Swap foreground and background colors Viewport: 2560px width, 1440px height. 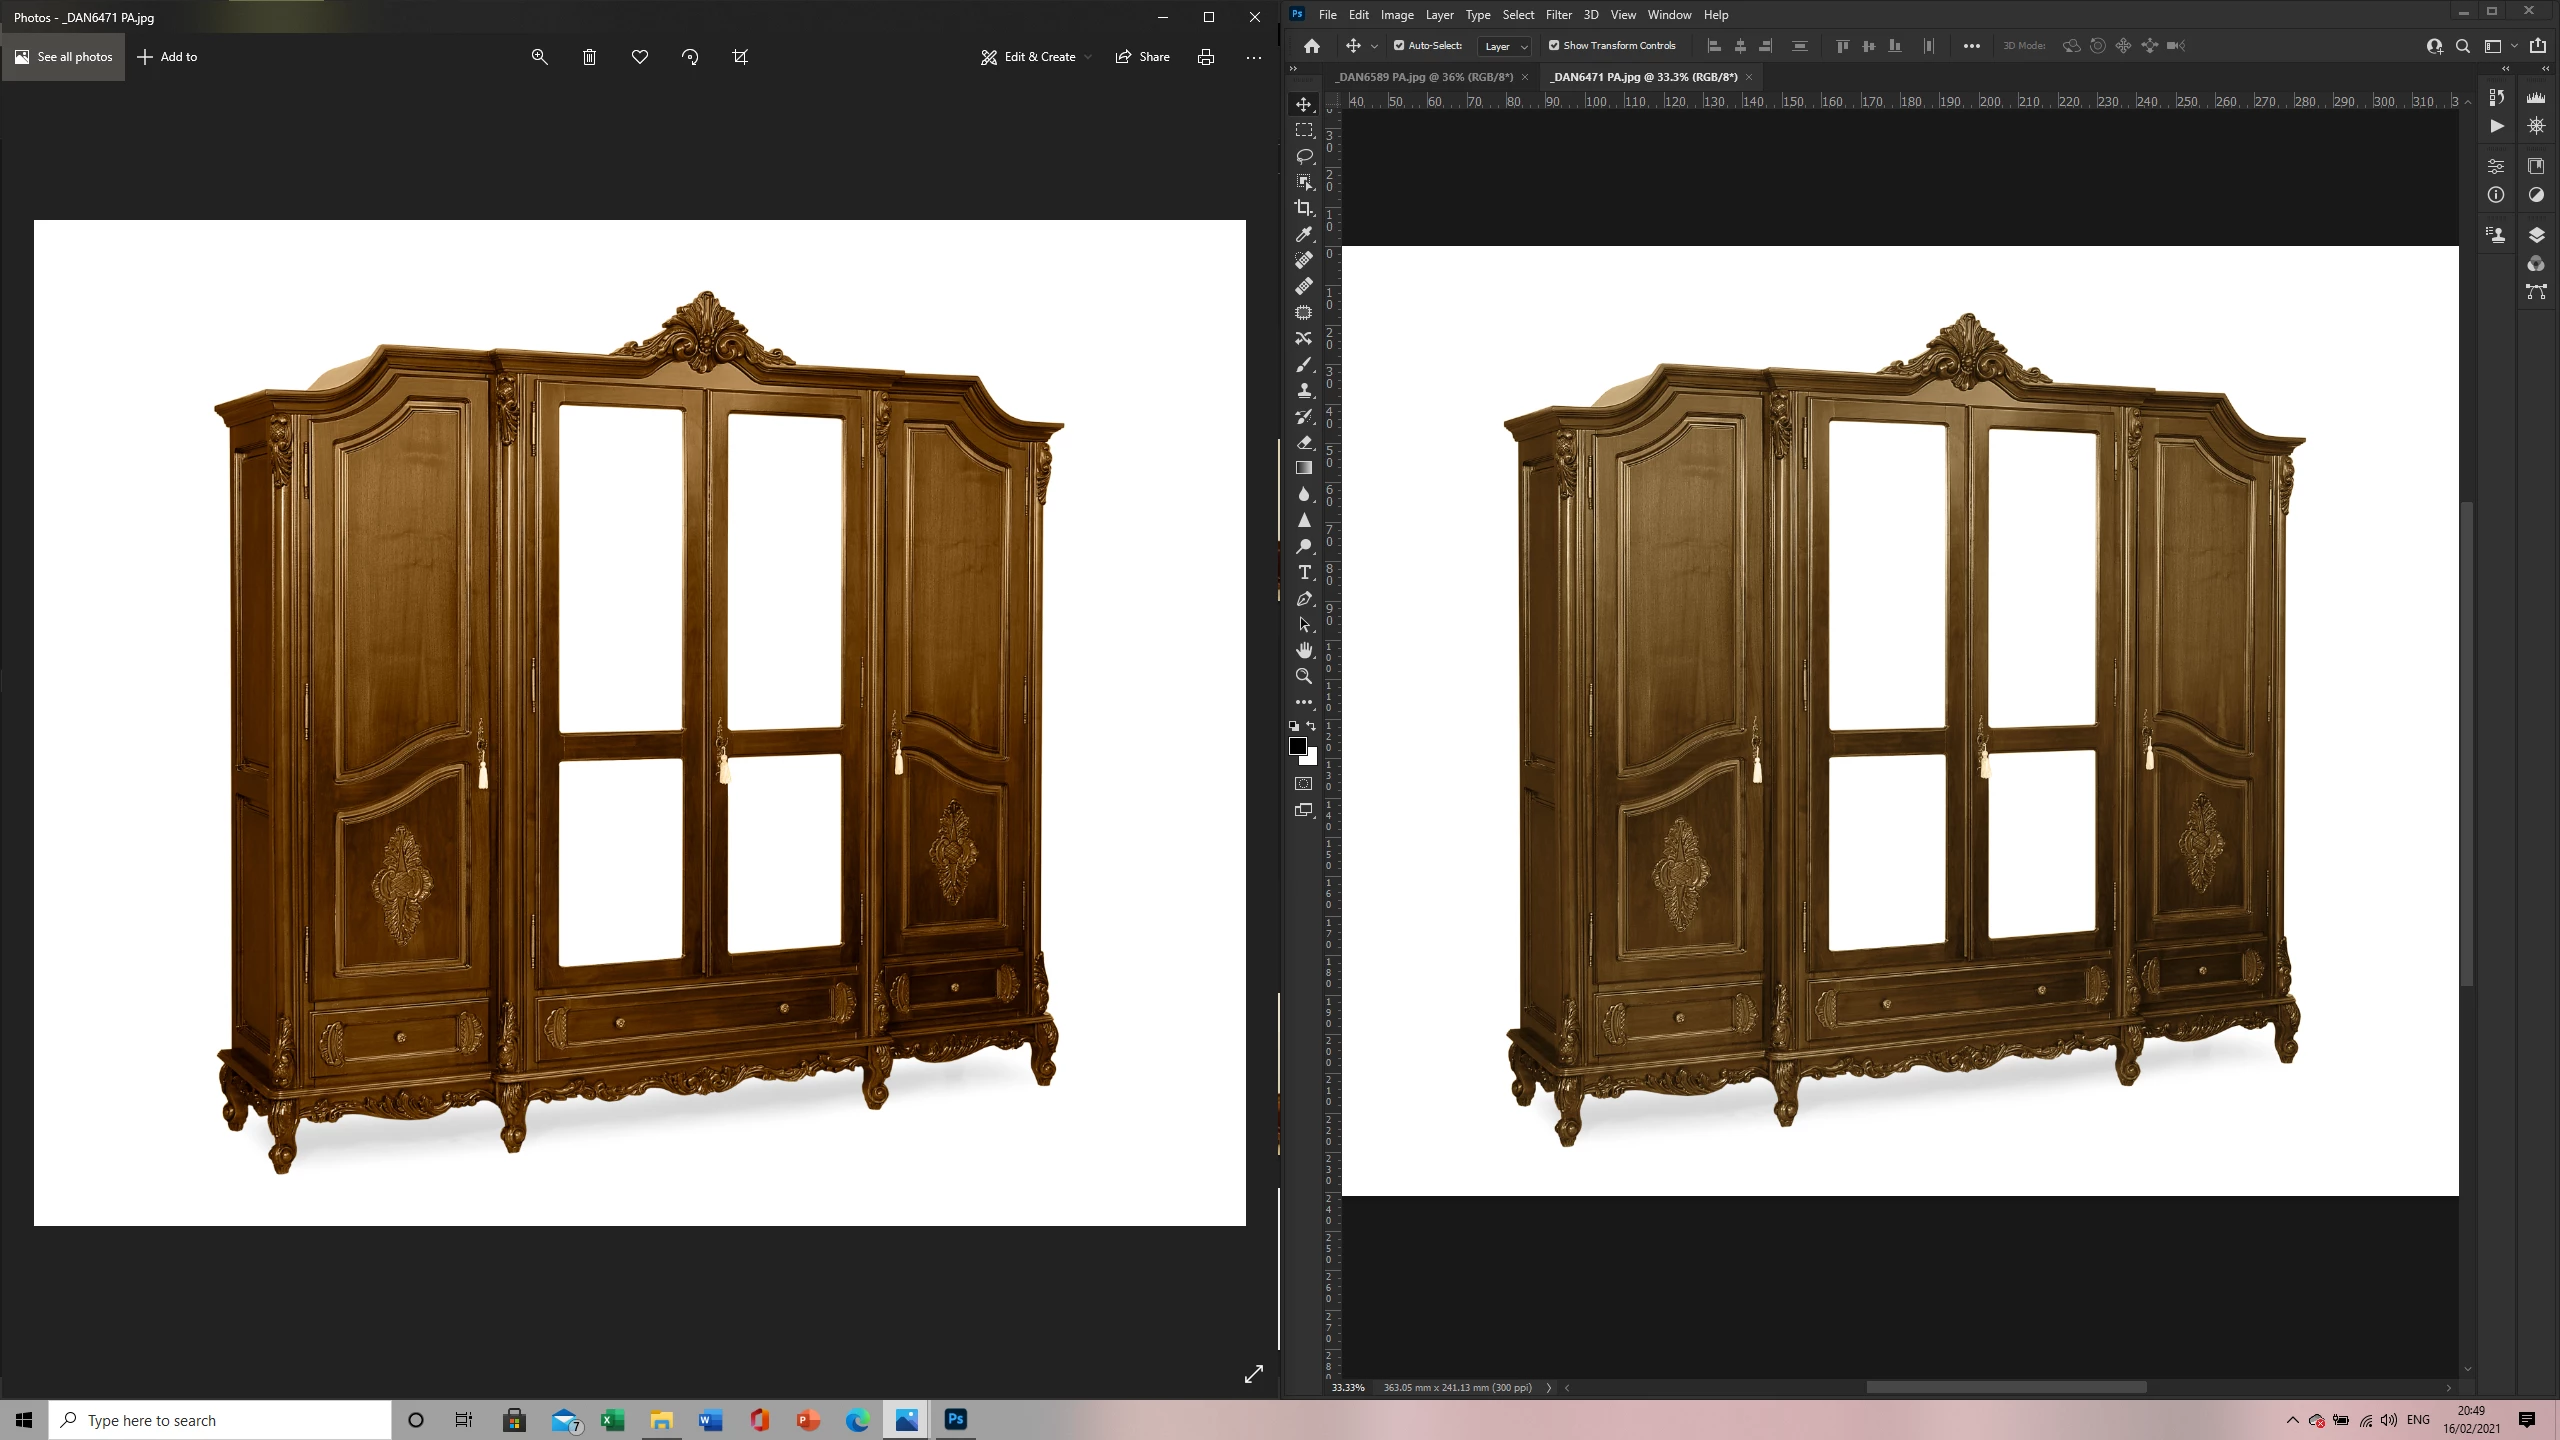tap(1312, 726)
